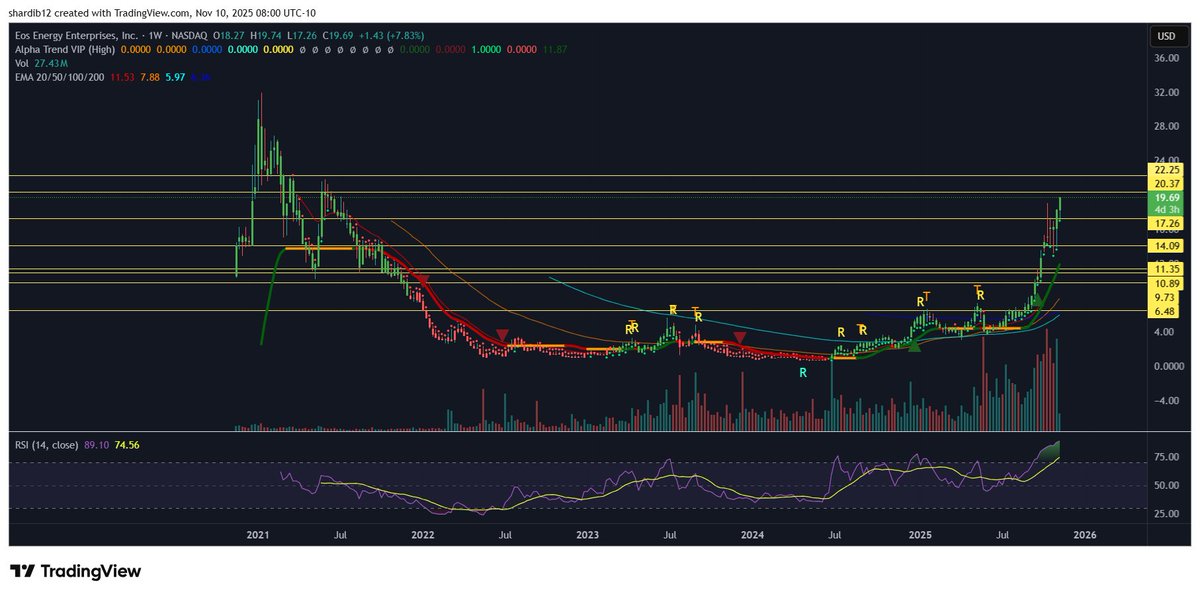1200x596 pixels.
Task: Click the 75.00 RSI axis value
Action: pyautogui.click(x=1167, y=457)
